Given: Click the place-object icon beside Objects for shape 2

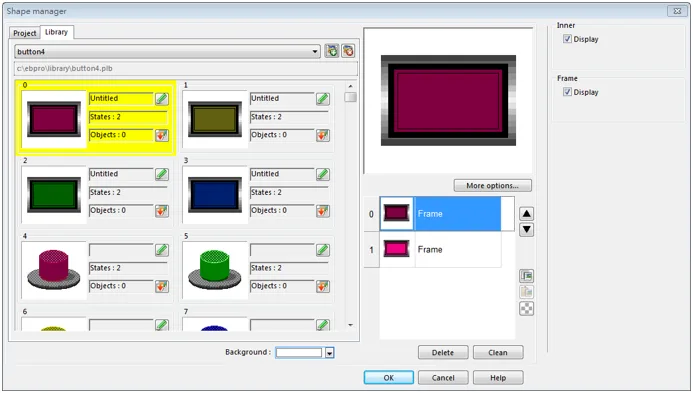Looking at the screenshot, I should coord(162,211).
